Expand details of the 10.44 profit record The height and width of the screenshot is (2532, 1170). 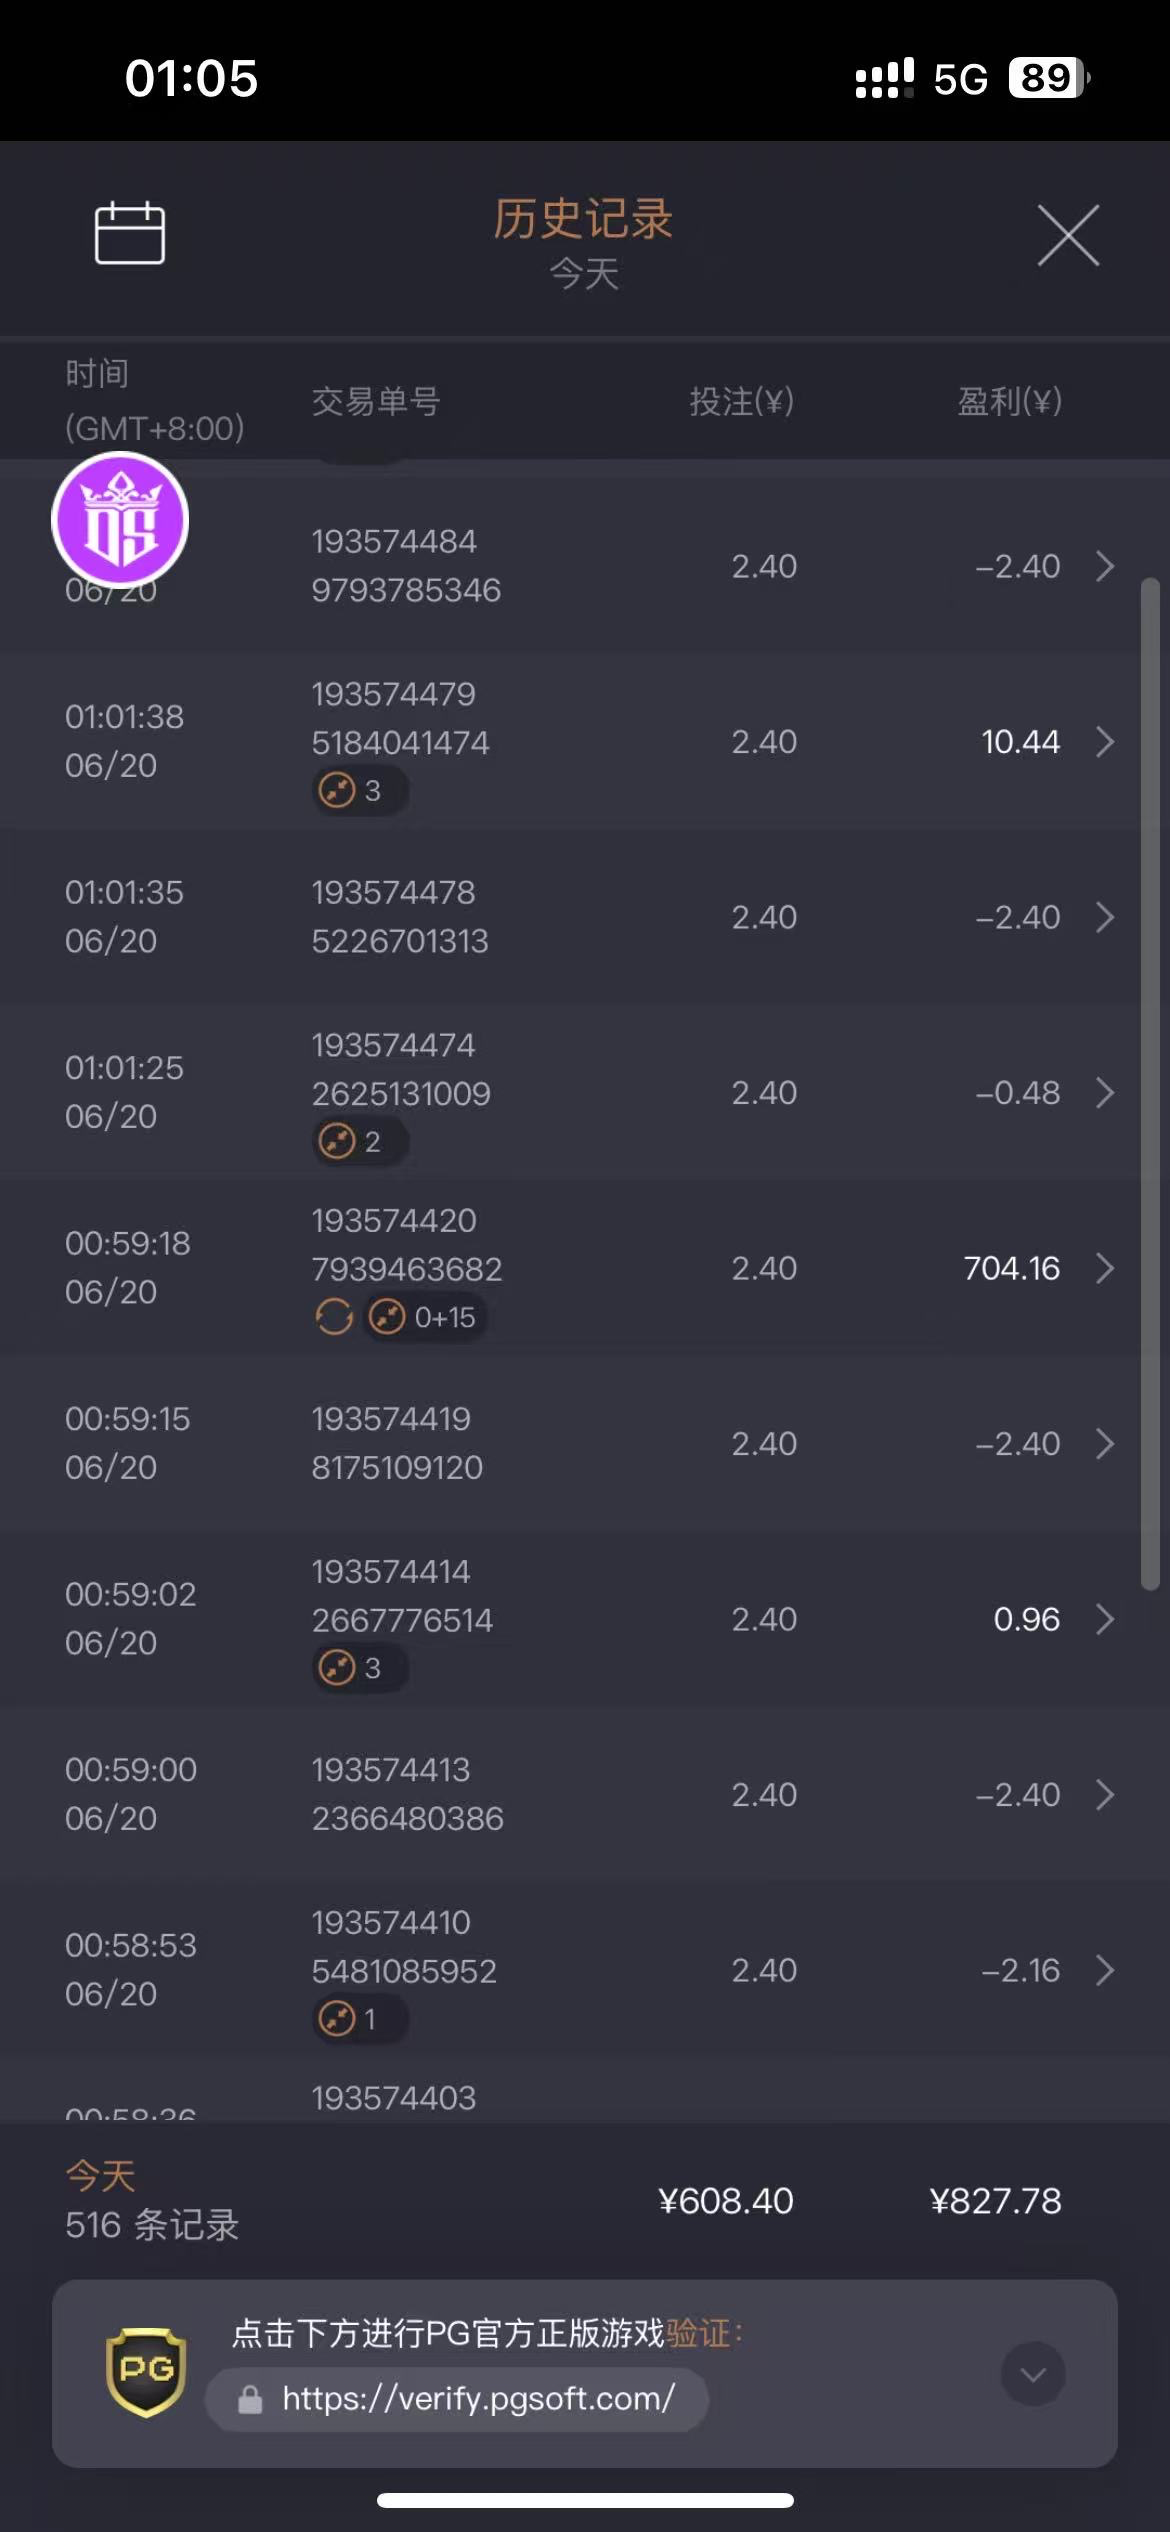click(1104, 742)
